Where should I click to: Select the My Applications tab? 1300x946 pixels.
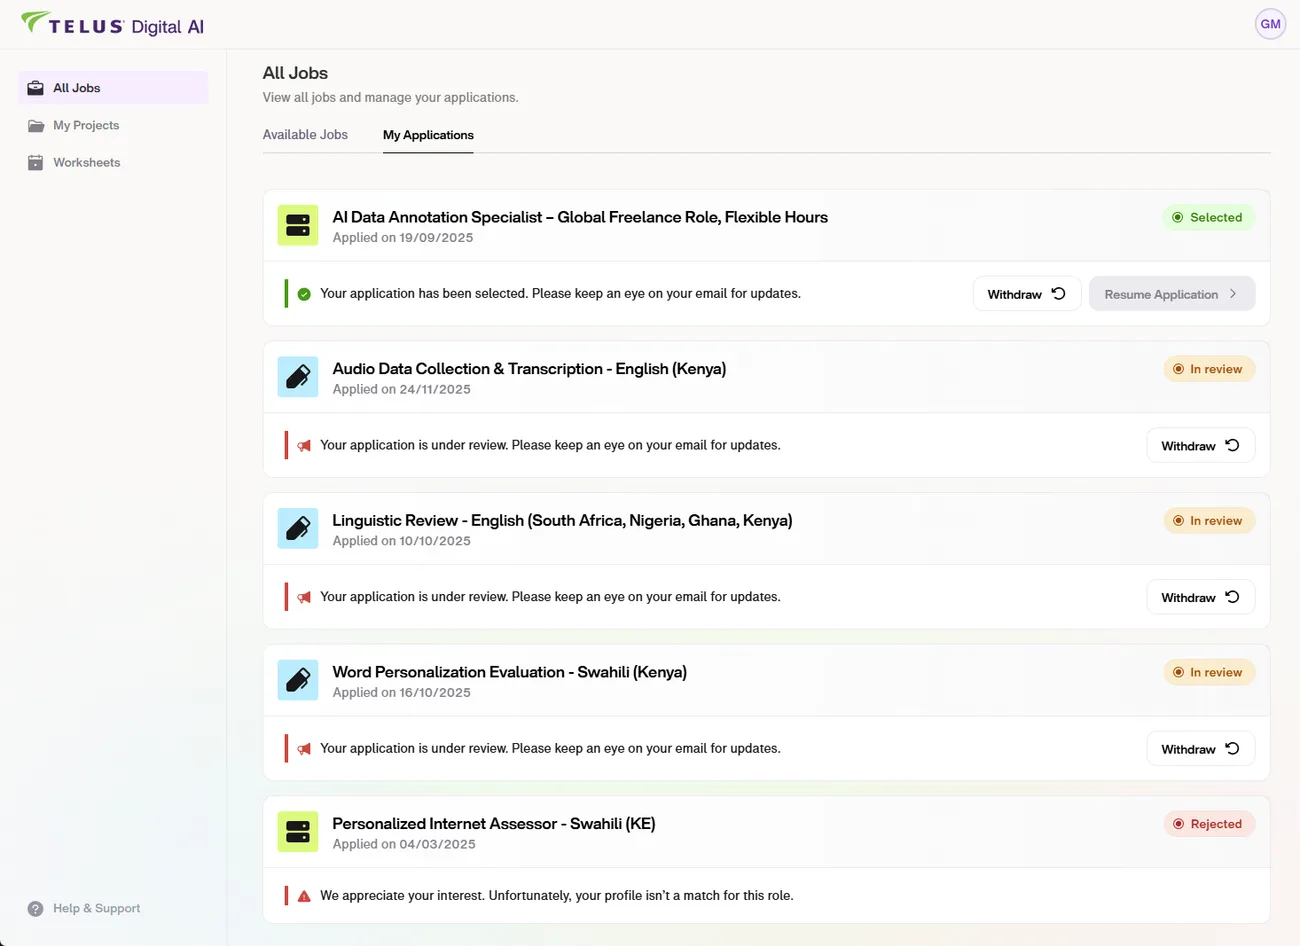pos(428,135)
